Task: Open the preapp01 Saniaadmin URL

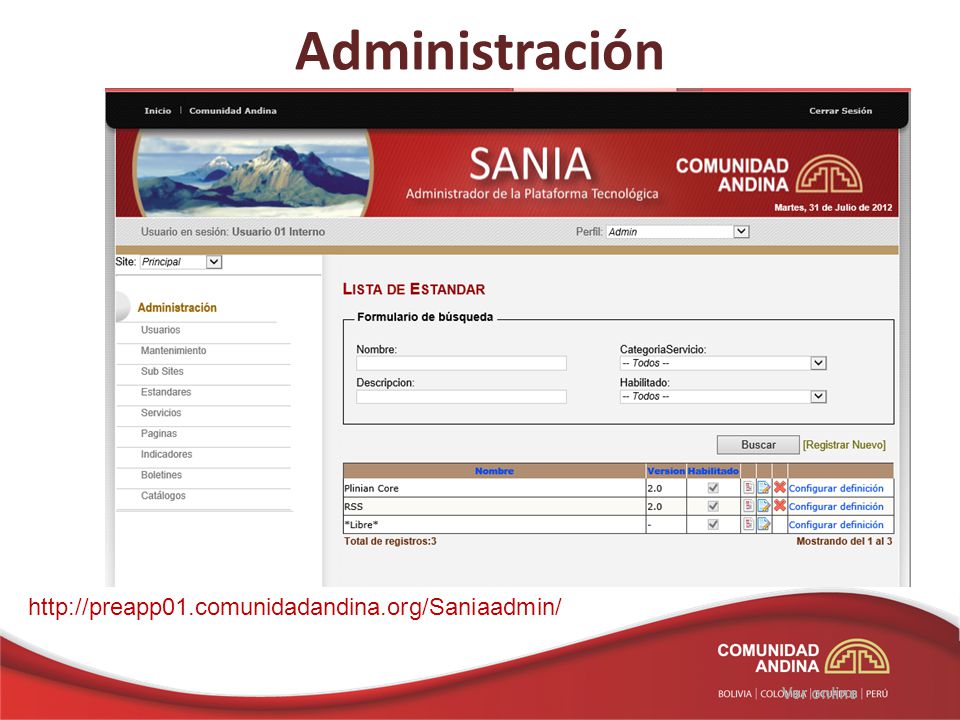Action: [x=295, y=607]
